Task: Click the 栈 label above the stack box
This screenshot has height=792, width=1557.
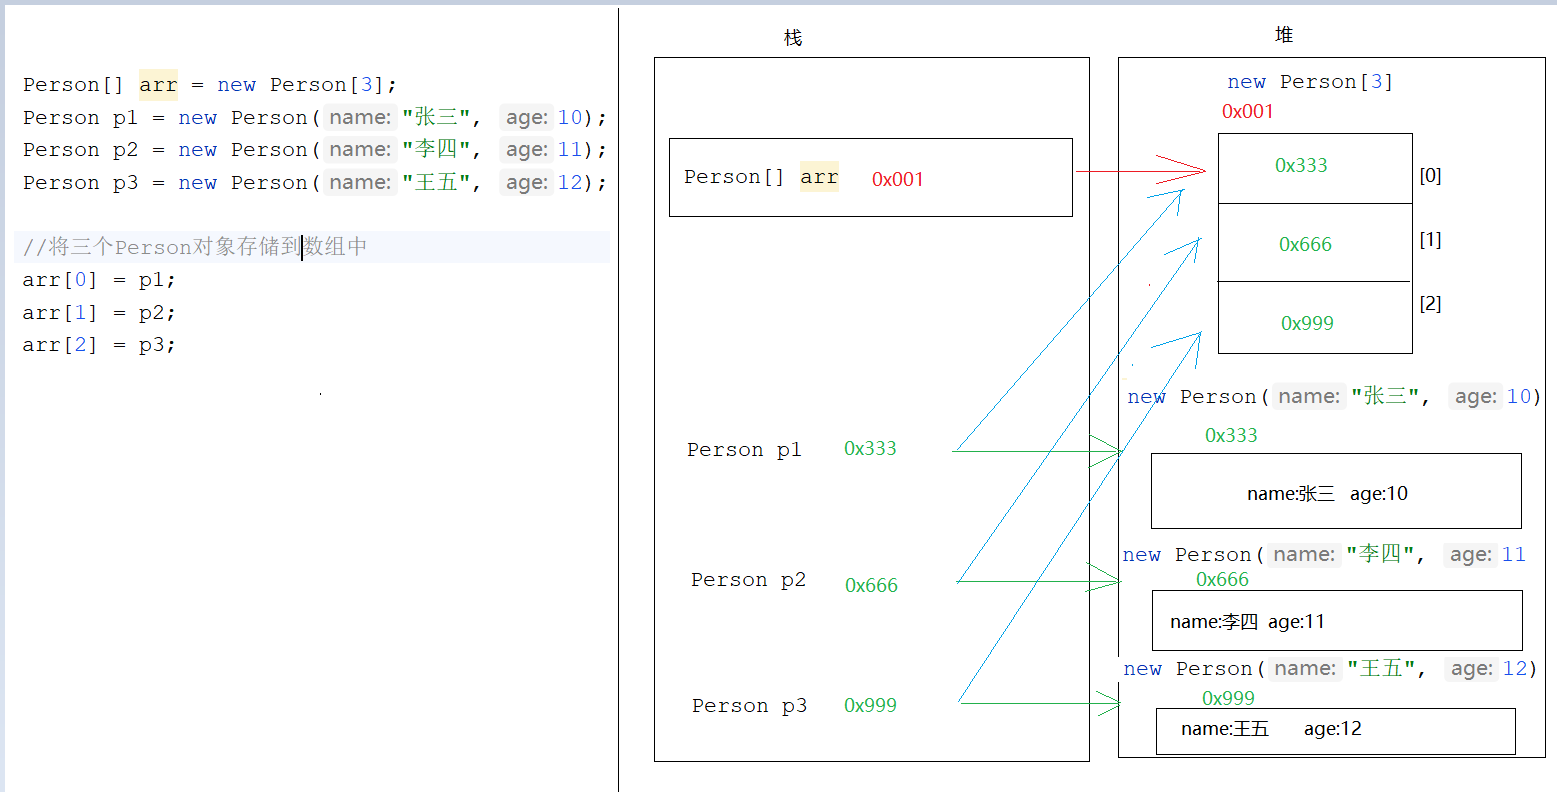Action: [792, 38]
